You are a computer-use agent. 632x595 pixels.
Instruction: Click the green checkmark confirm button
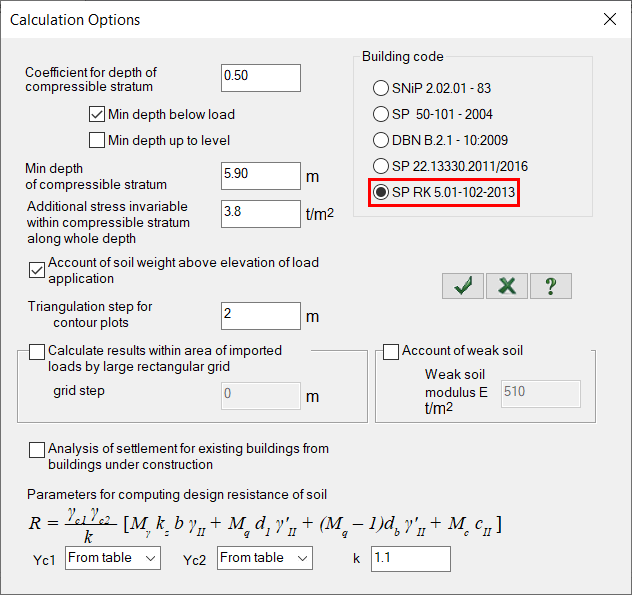click(463, 286)
